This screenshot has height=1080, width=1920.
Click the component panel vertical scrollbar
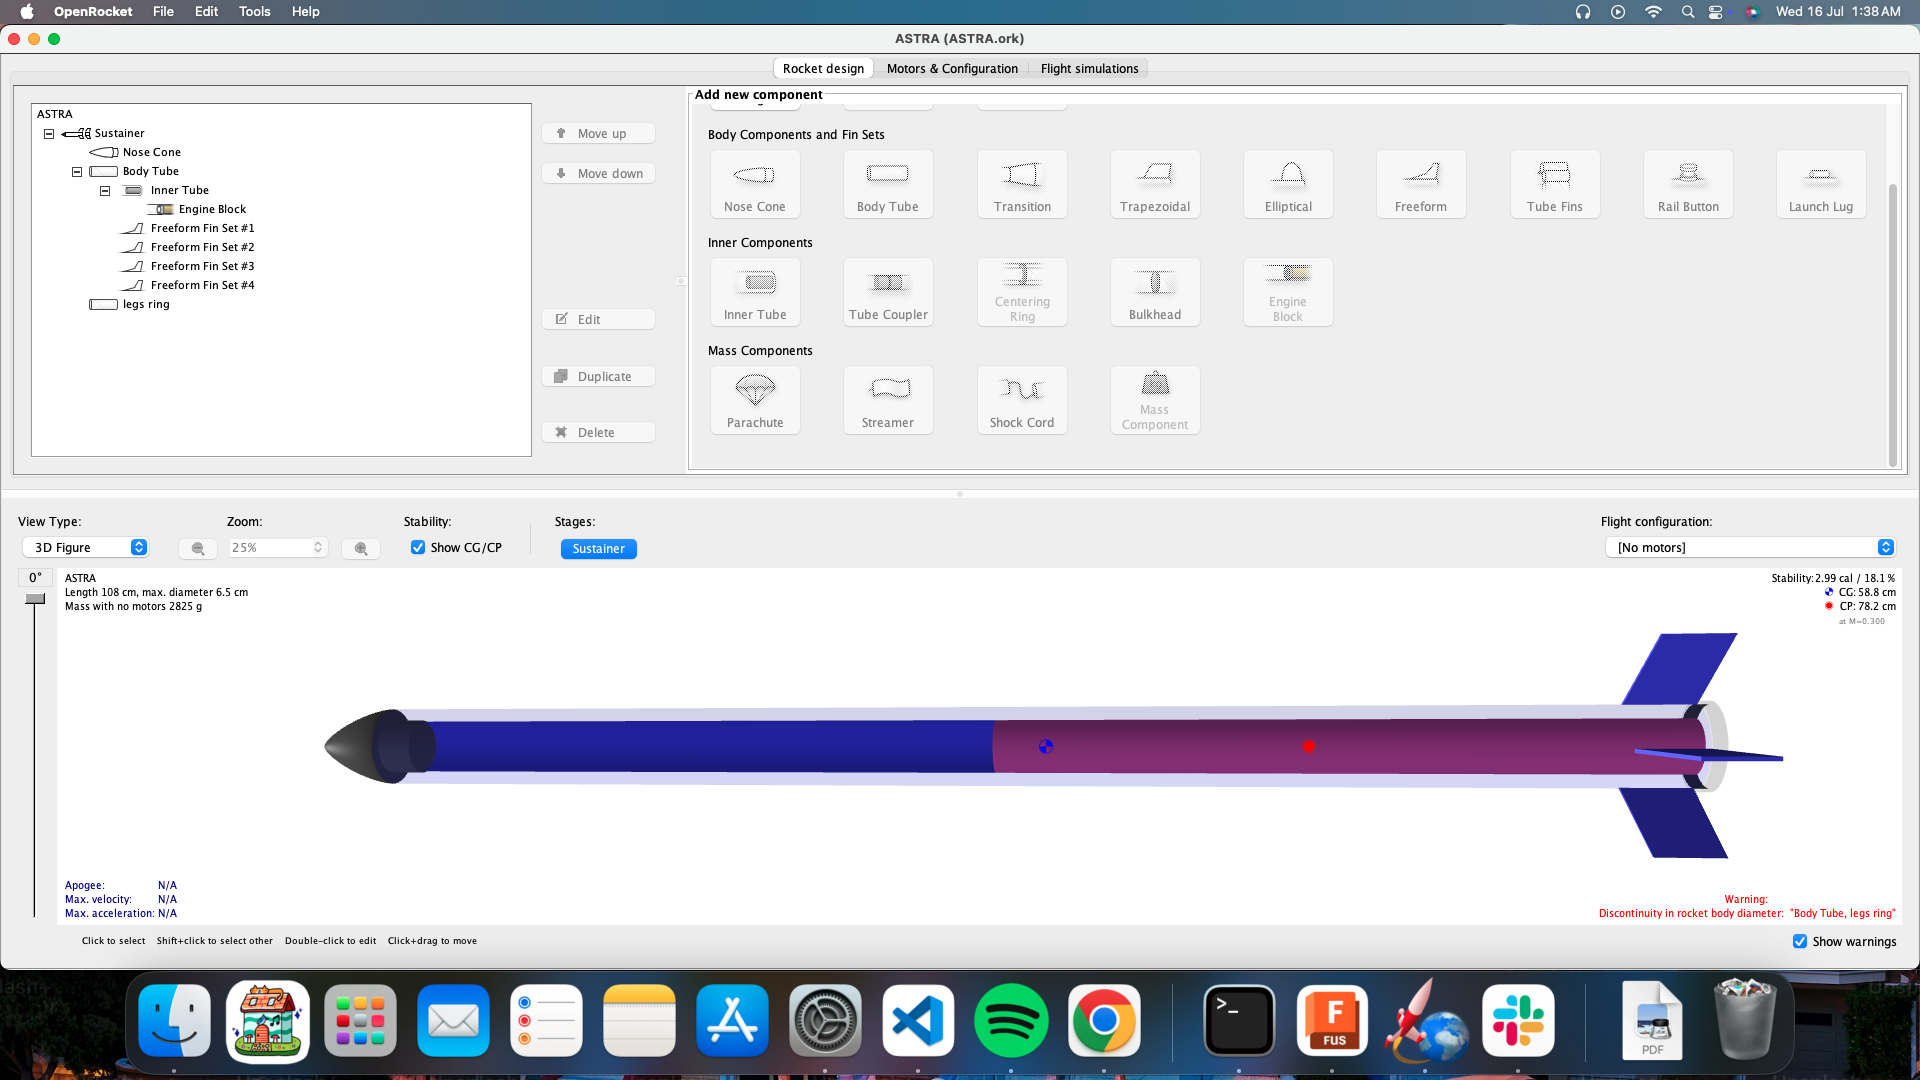(x=1892, y=325)
